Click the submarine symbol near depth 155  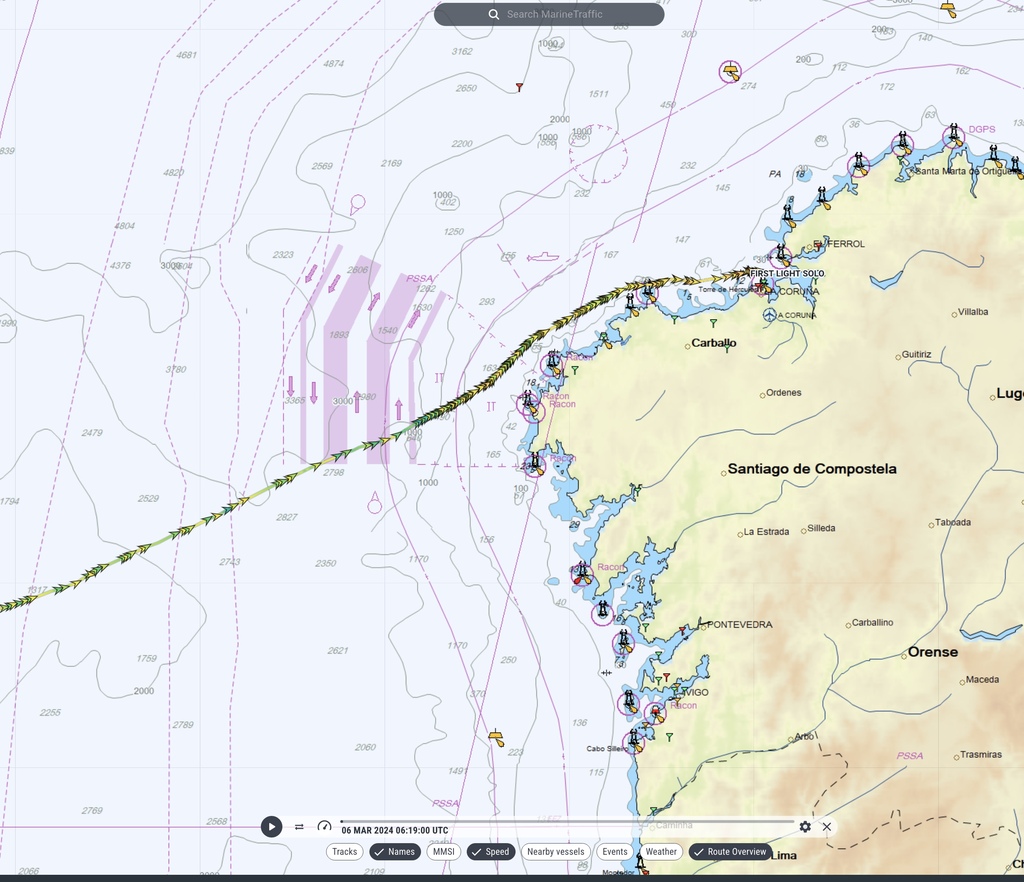click(x=543, y=258)
